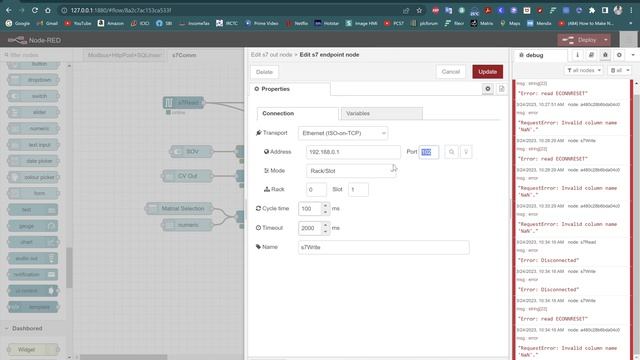640x360 pixels.
Task: Open the Maps bookmark
Action: [510, 23]
